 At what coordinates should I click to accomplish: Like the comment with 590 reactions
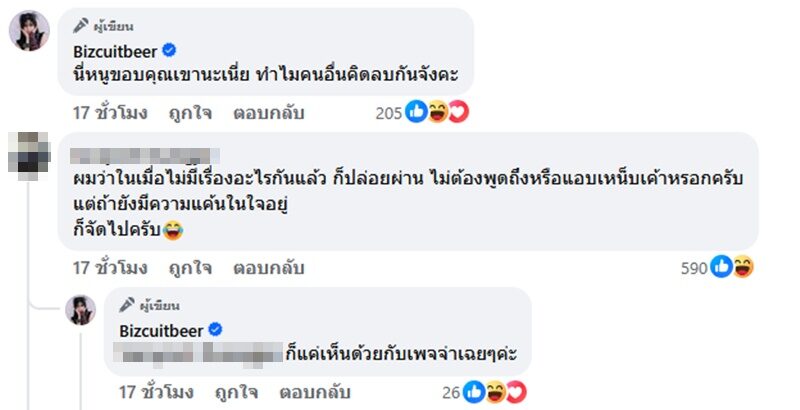(189, 267)
